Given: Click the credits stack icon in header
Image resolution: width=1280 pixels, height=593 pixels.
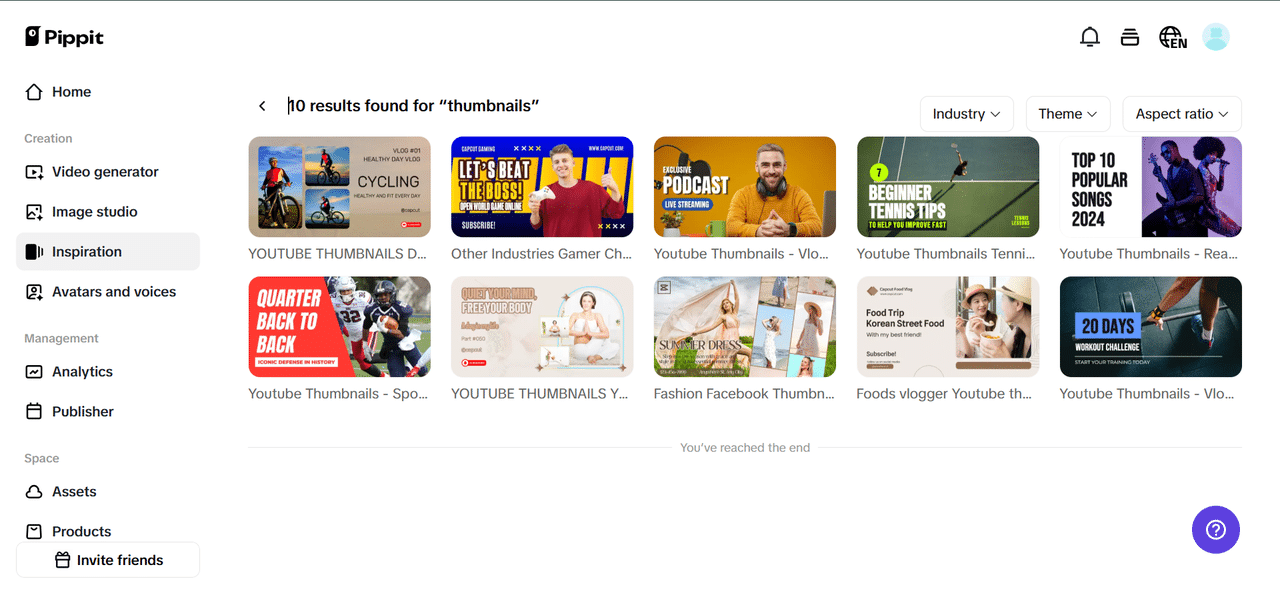Looking at the screenshot, I should (1130, 37).
